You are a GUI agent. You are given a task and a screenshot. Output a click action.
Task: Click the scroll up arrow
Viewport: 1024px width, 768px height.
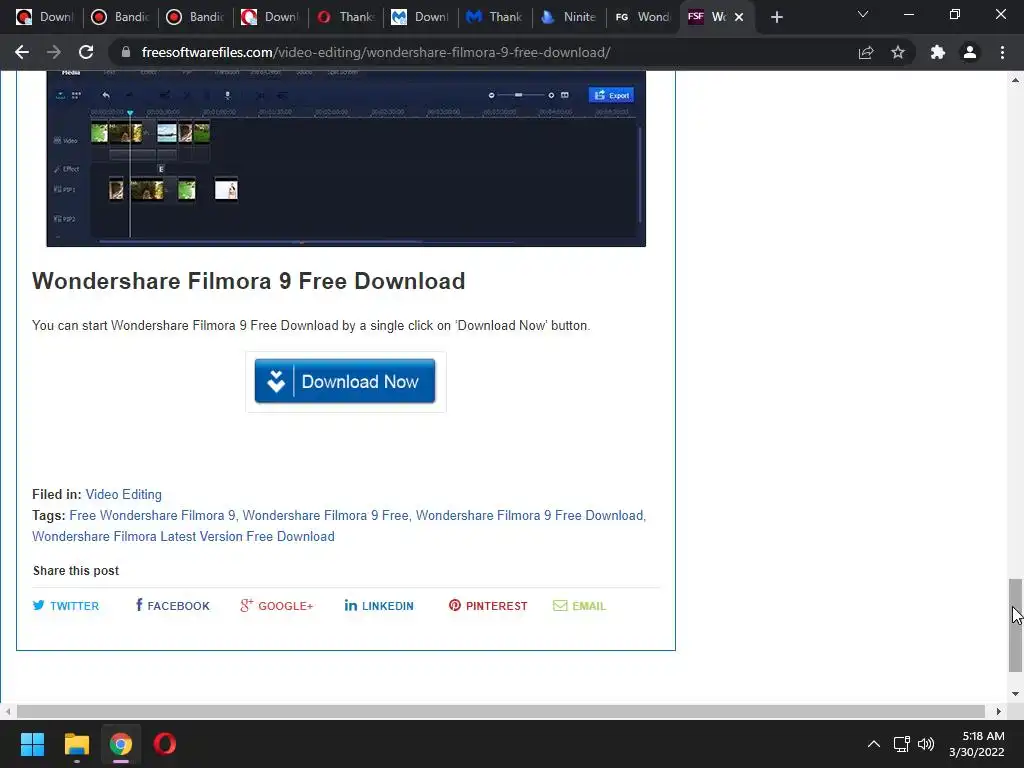tap(1015, 80)
